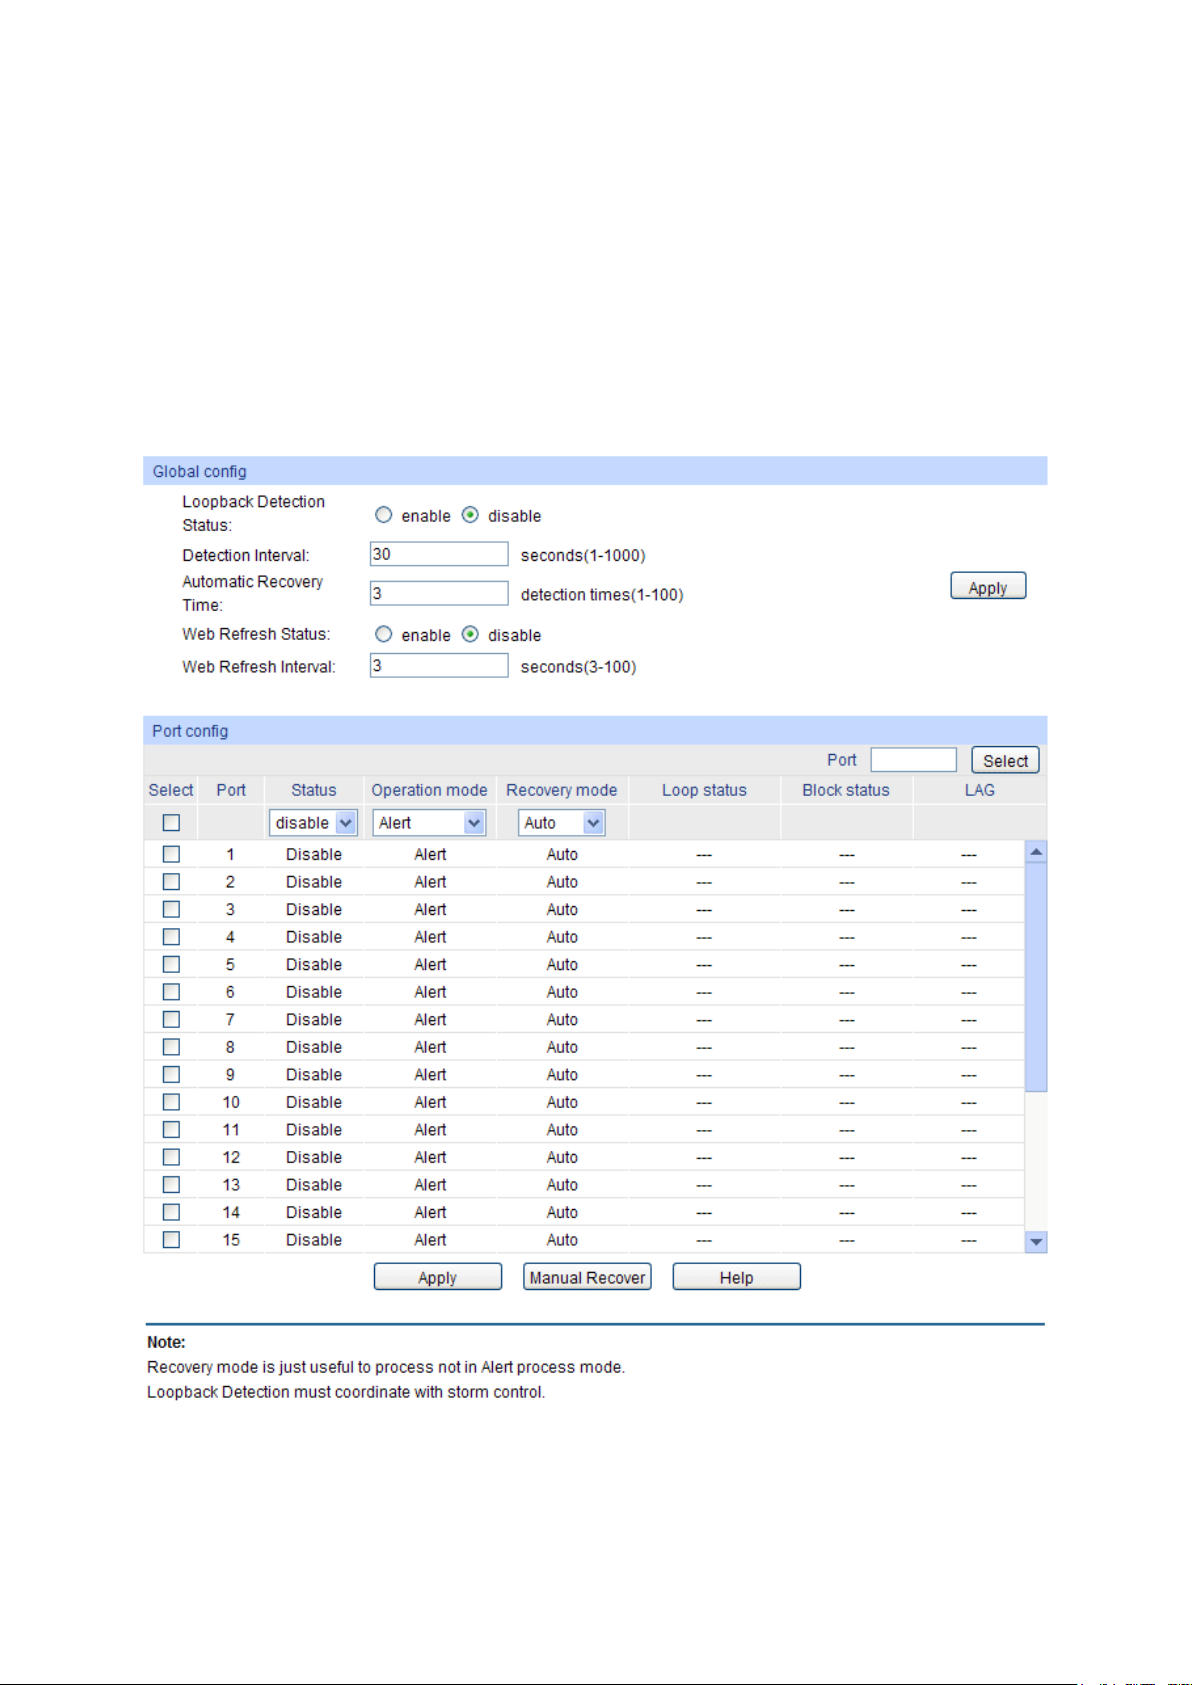Open the Status dropdown showing disable
Screen dimensions: 1192x1685
[x=313, y=822]
